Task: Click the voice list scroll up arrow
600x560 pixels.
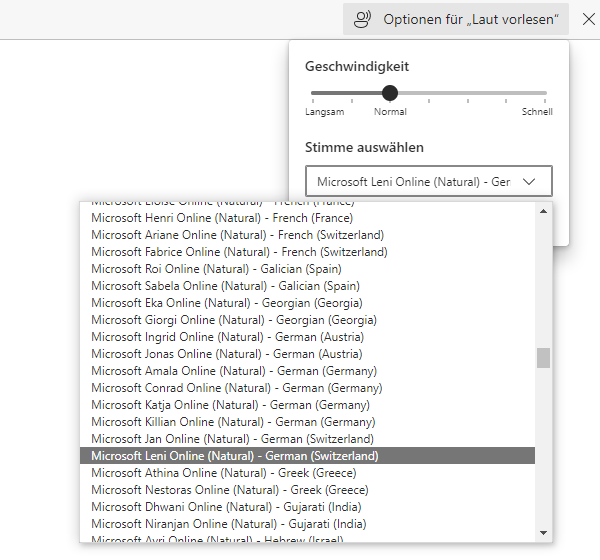Action: click(x=543, y=211)
